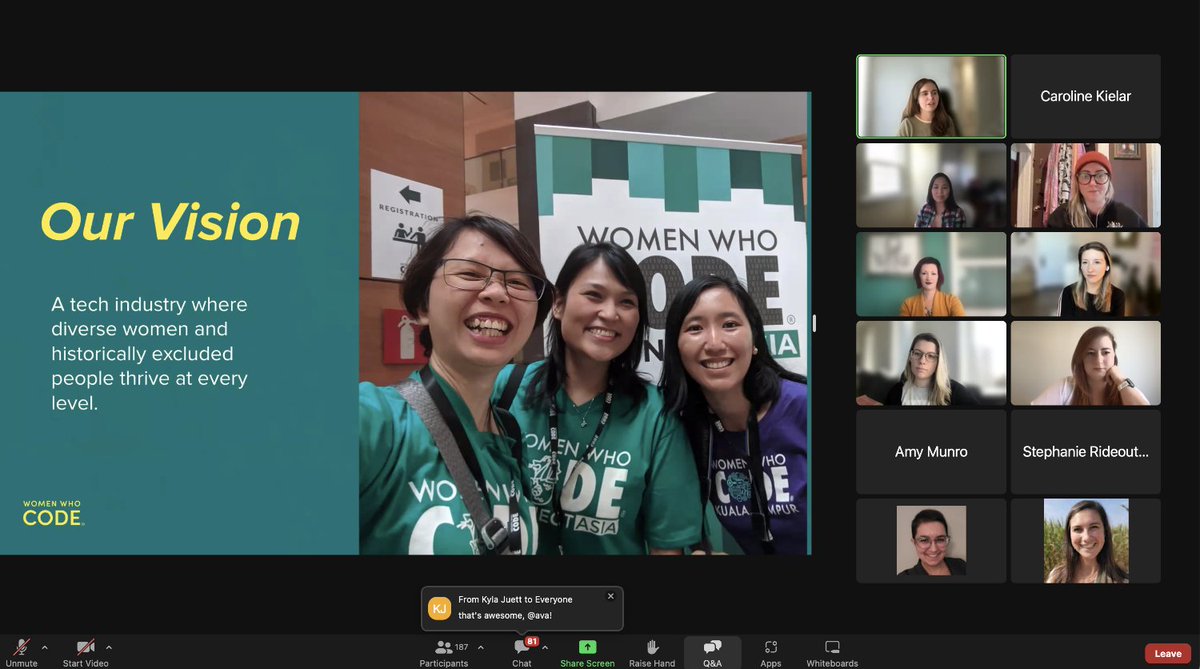The image size is (1200, 669).
Task: Click the Raise Hand icon
Action: [652, 647]
